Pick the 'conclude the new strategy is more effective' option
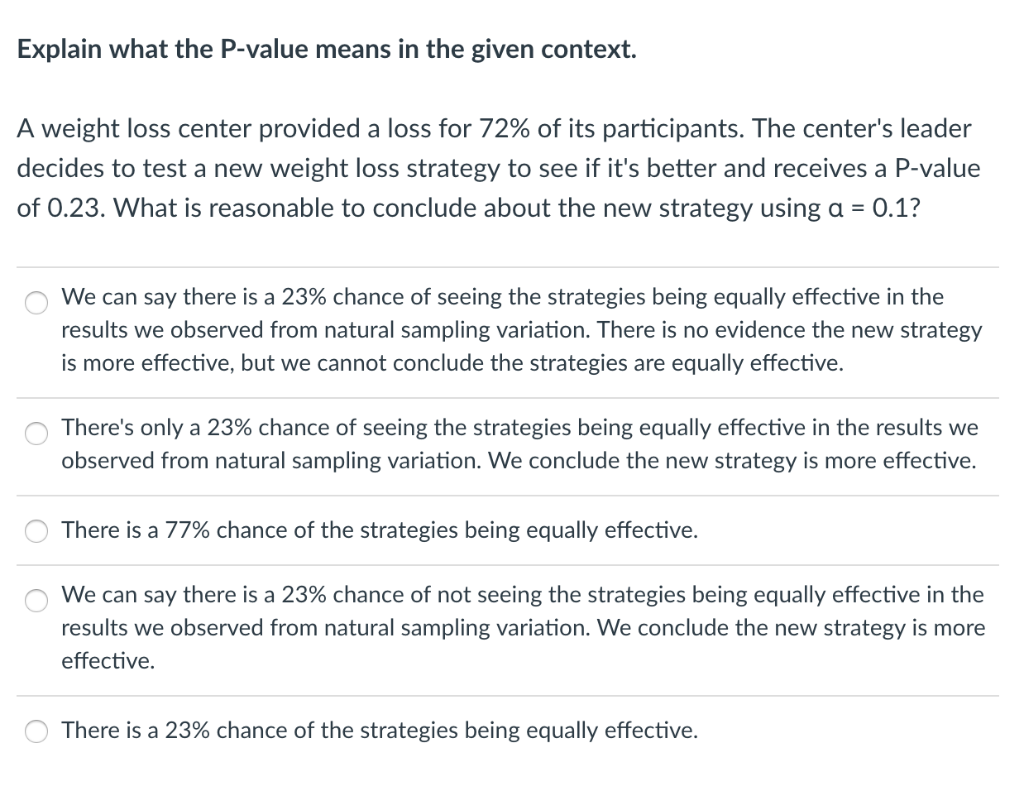The image size is (1024, 791). (36, 433)
